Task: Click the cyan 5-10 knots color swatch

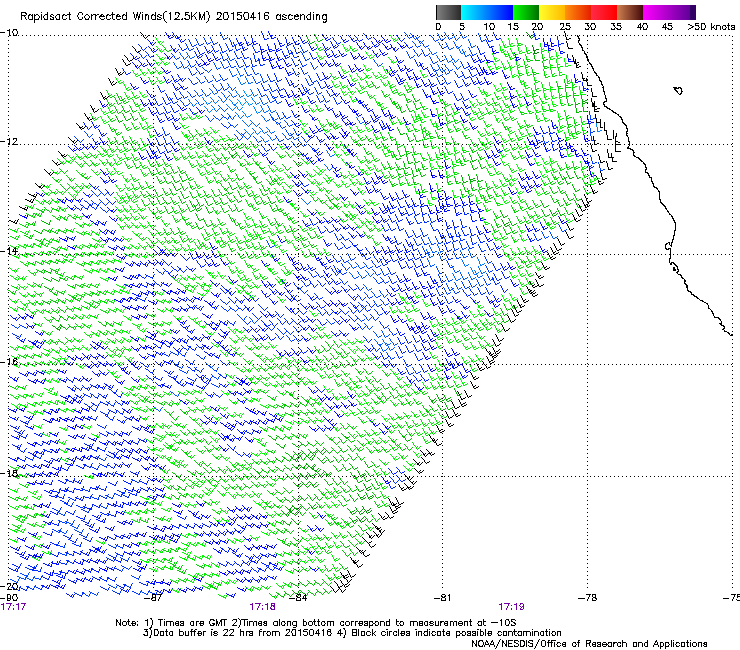Action: point(474,12)
